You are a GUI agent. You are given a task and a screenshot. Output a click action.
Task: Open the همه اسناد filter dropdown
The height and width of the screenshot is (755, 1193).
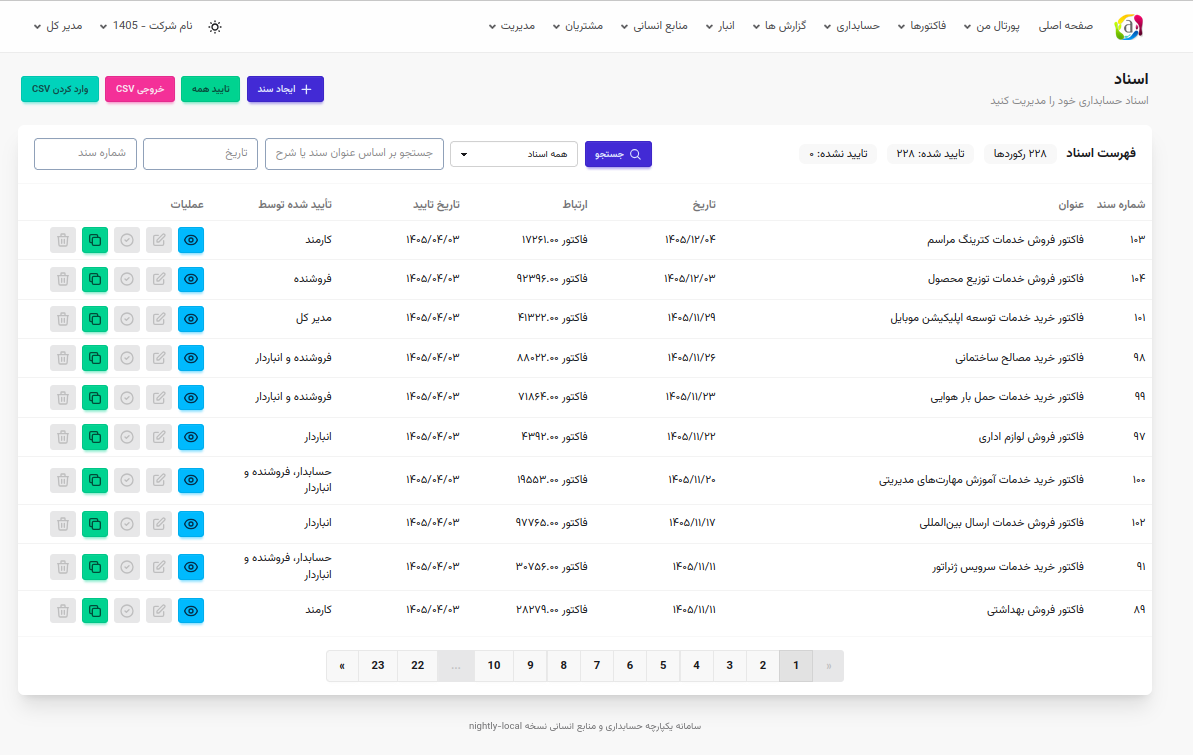coord(514,155)
